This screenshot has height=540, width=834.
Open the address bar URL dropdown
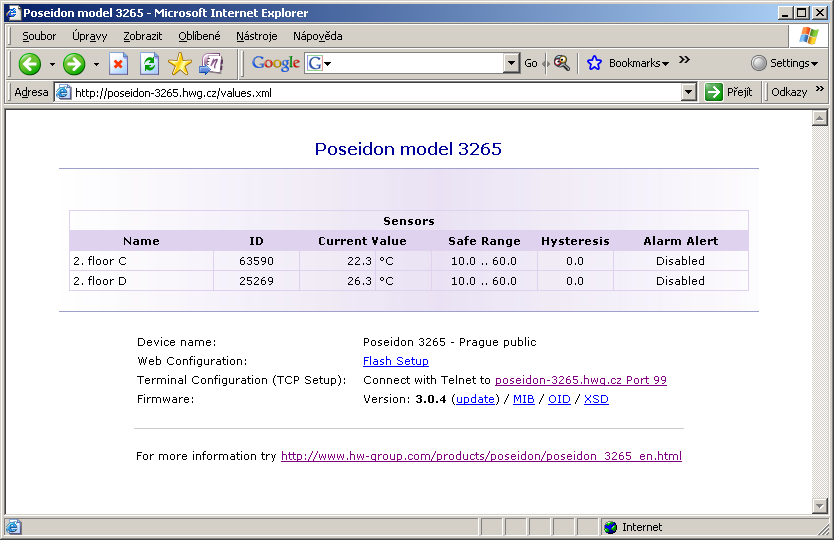(689, 92)
